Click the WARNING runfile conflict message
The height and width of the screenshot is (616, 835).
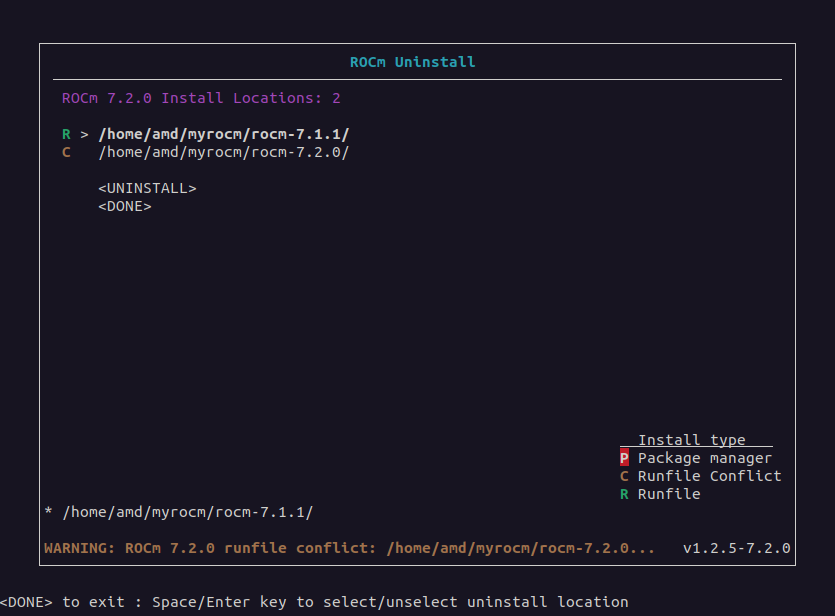tap(350, 548)
